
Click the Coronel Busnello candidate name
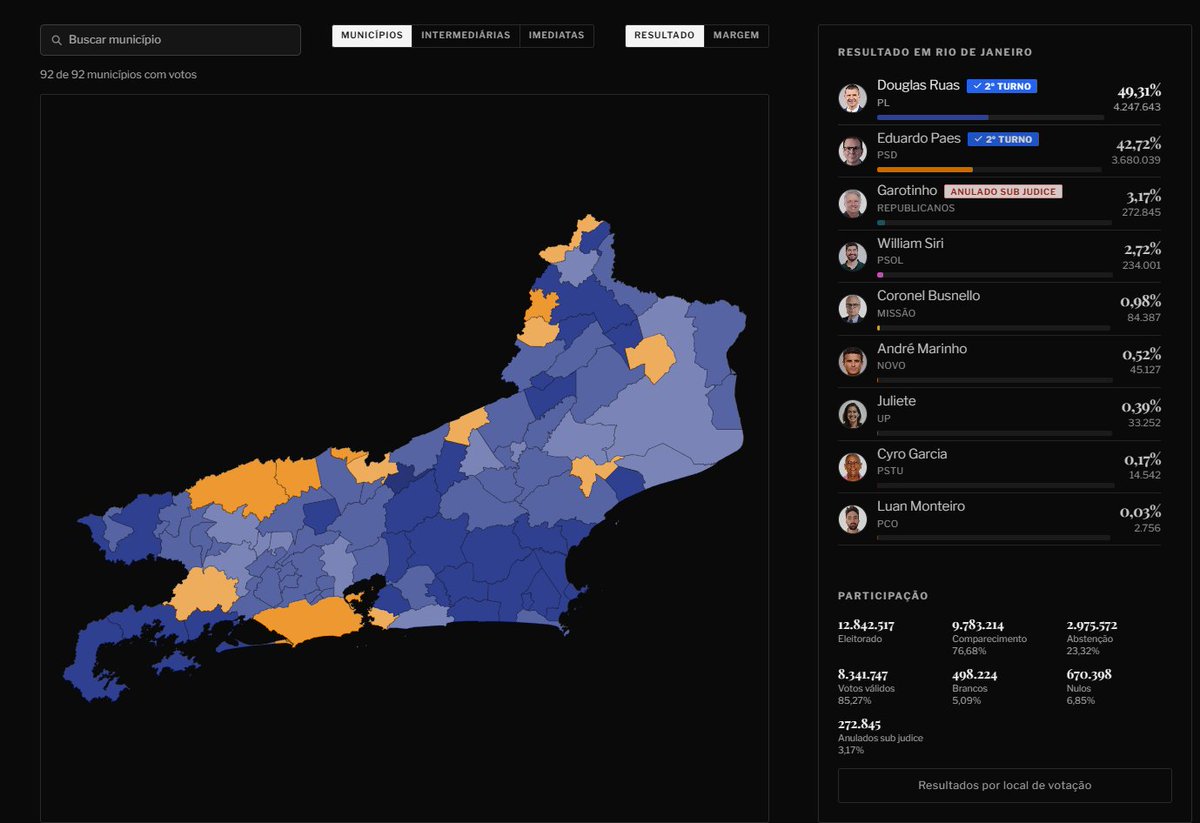pyautogui.click(x=929, y=296)
